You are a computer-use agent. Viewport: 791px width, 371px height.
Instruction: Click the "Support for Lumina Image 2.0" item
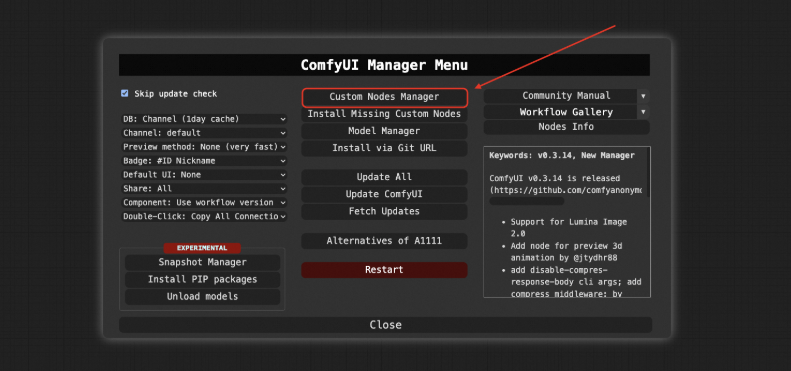[569, 228]
